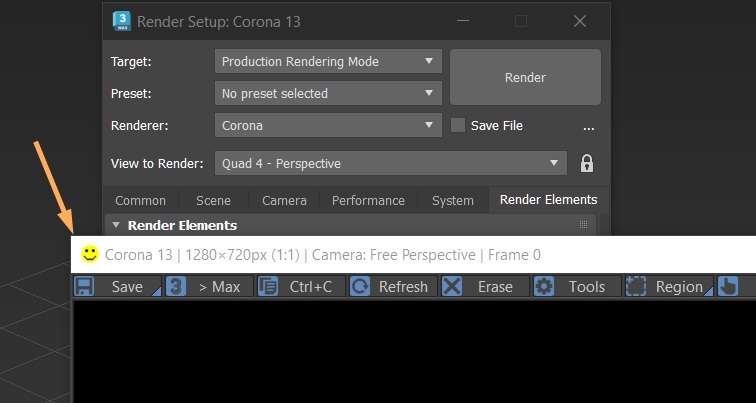756x403 pixels.
Task: Open the Preset dropdown
Action: point(329,93)
